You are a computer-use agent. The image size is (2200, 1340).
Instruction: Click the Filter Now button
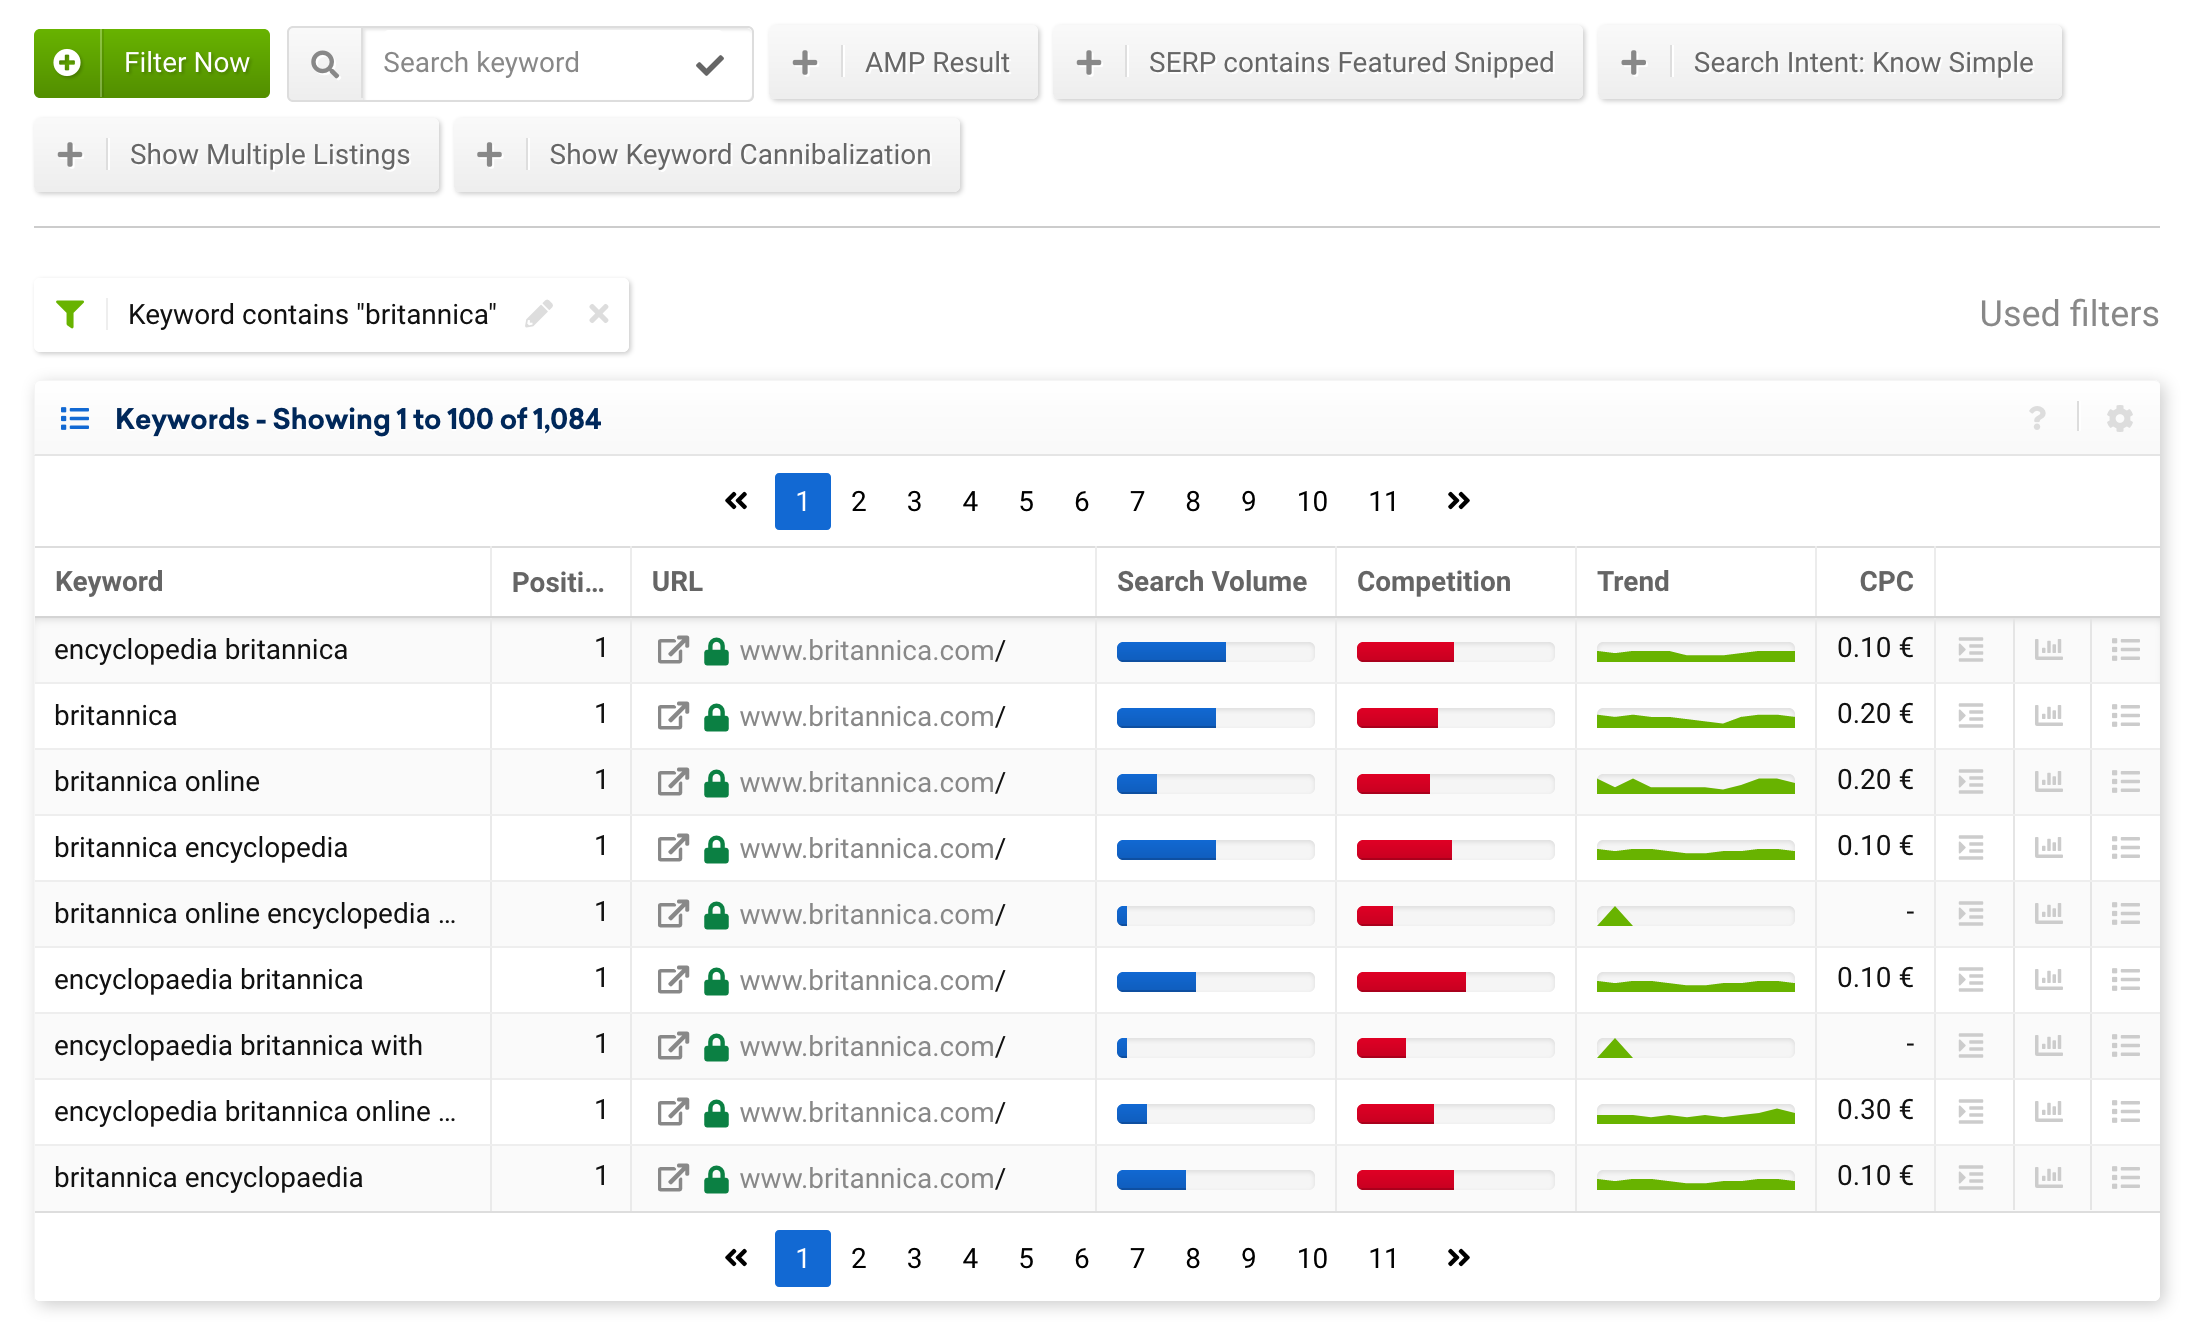click(x=152, y=63)
